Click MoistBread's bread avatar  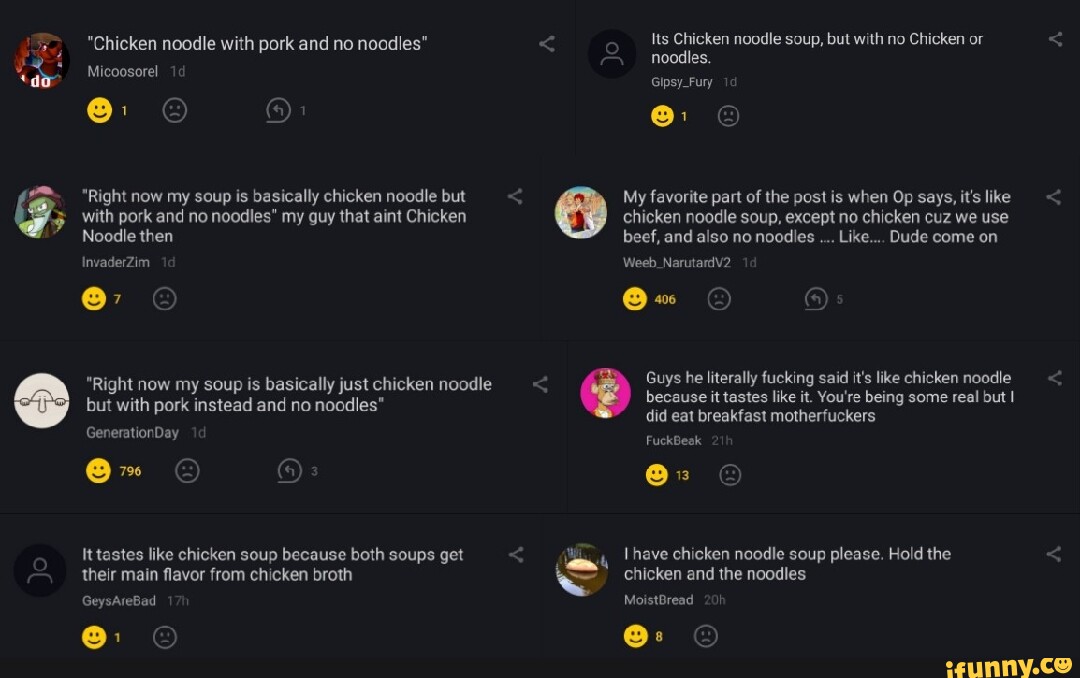(582, 570)
